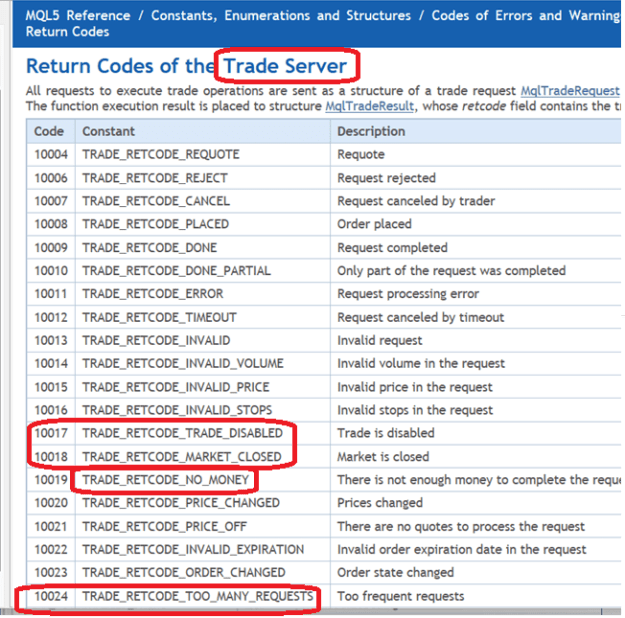Select code cell 10024
Image resolution: width=625 pixels, height=618 pixels.
(51, 596)
